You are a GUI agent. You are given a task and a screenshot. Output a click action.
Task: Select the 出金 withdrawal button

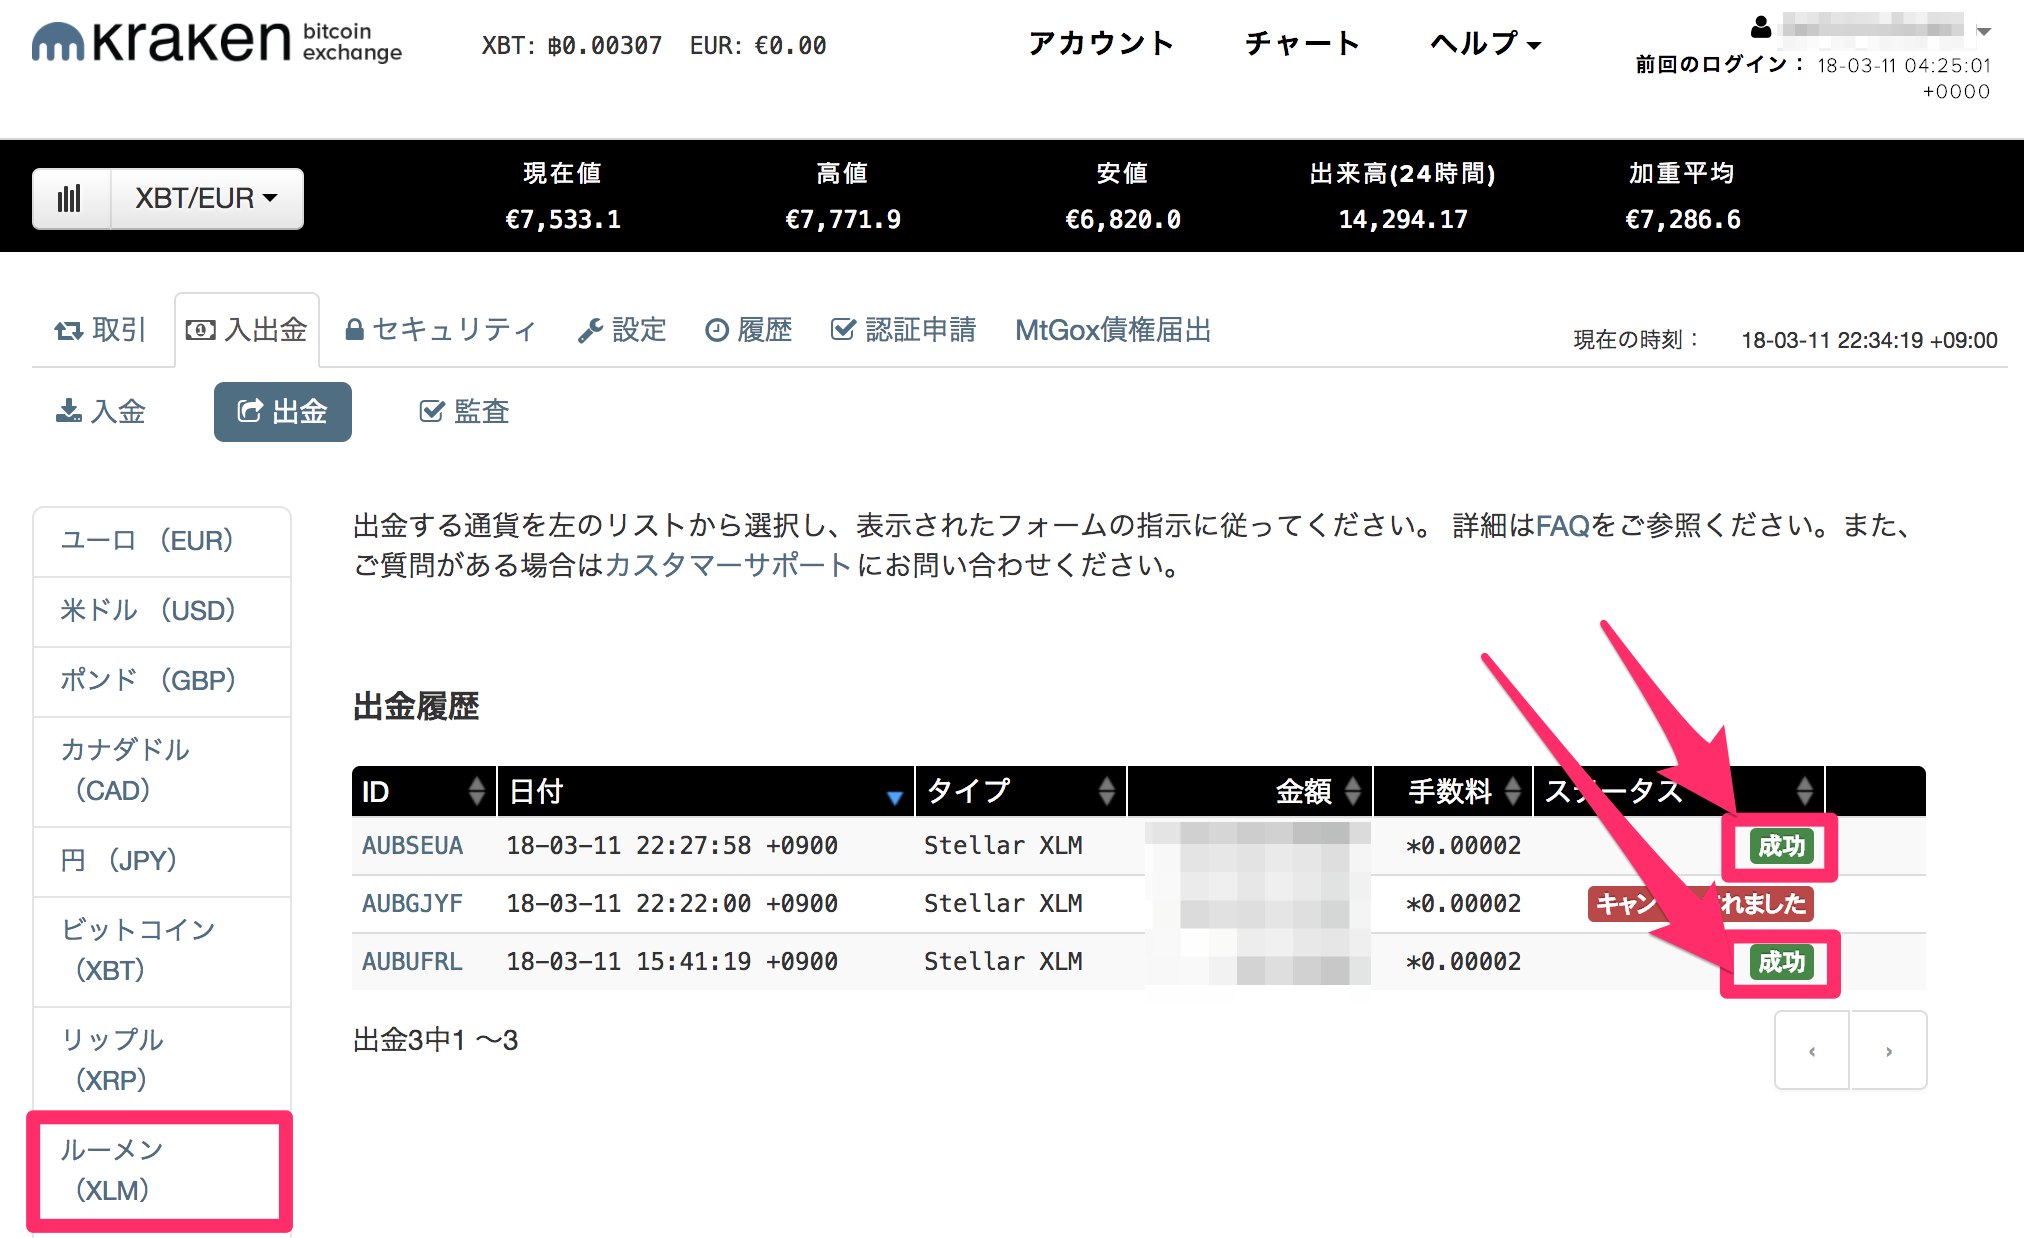pyautogui.click(x=283, y=411)
